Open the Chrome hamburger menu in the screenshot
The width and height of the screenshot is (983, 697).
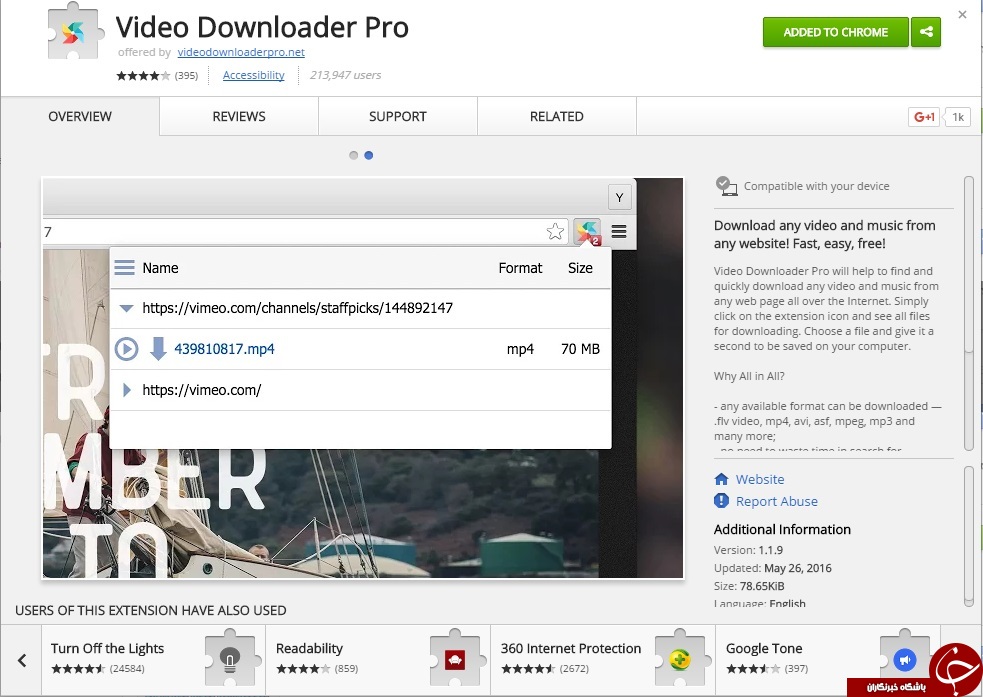click(619, 232)
